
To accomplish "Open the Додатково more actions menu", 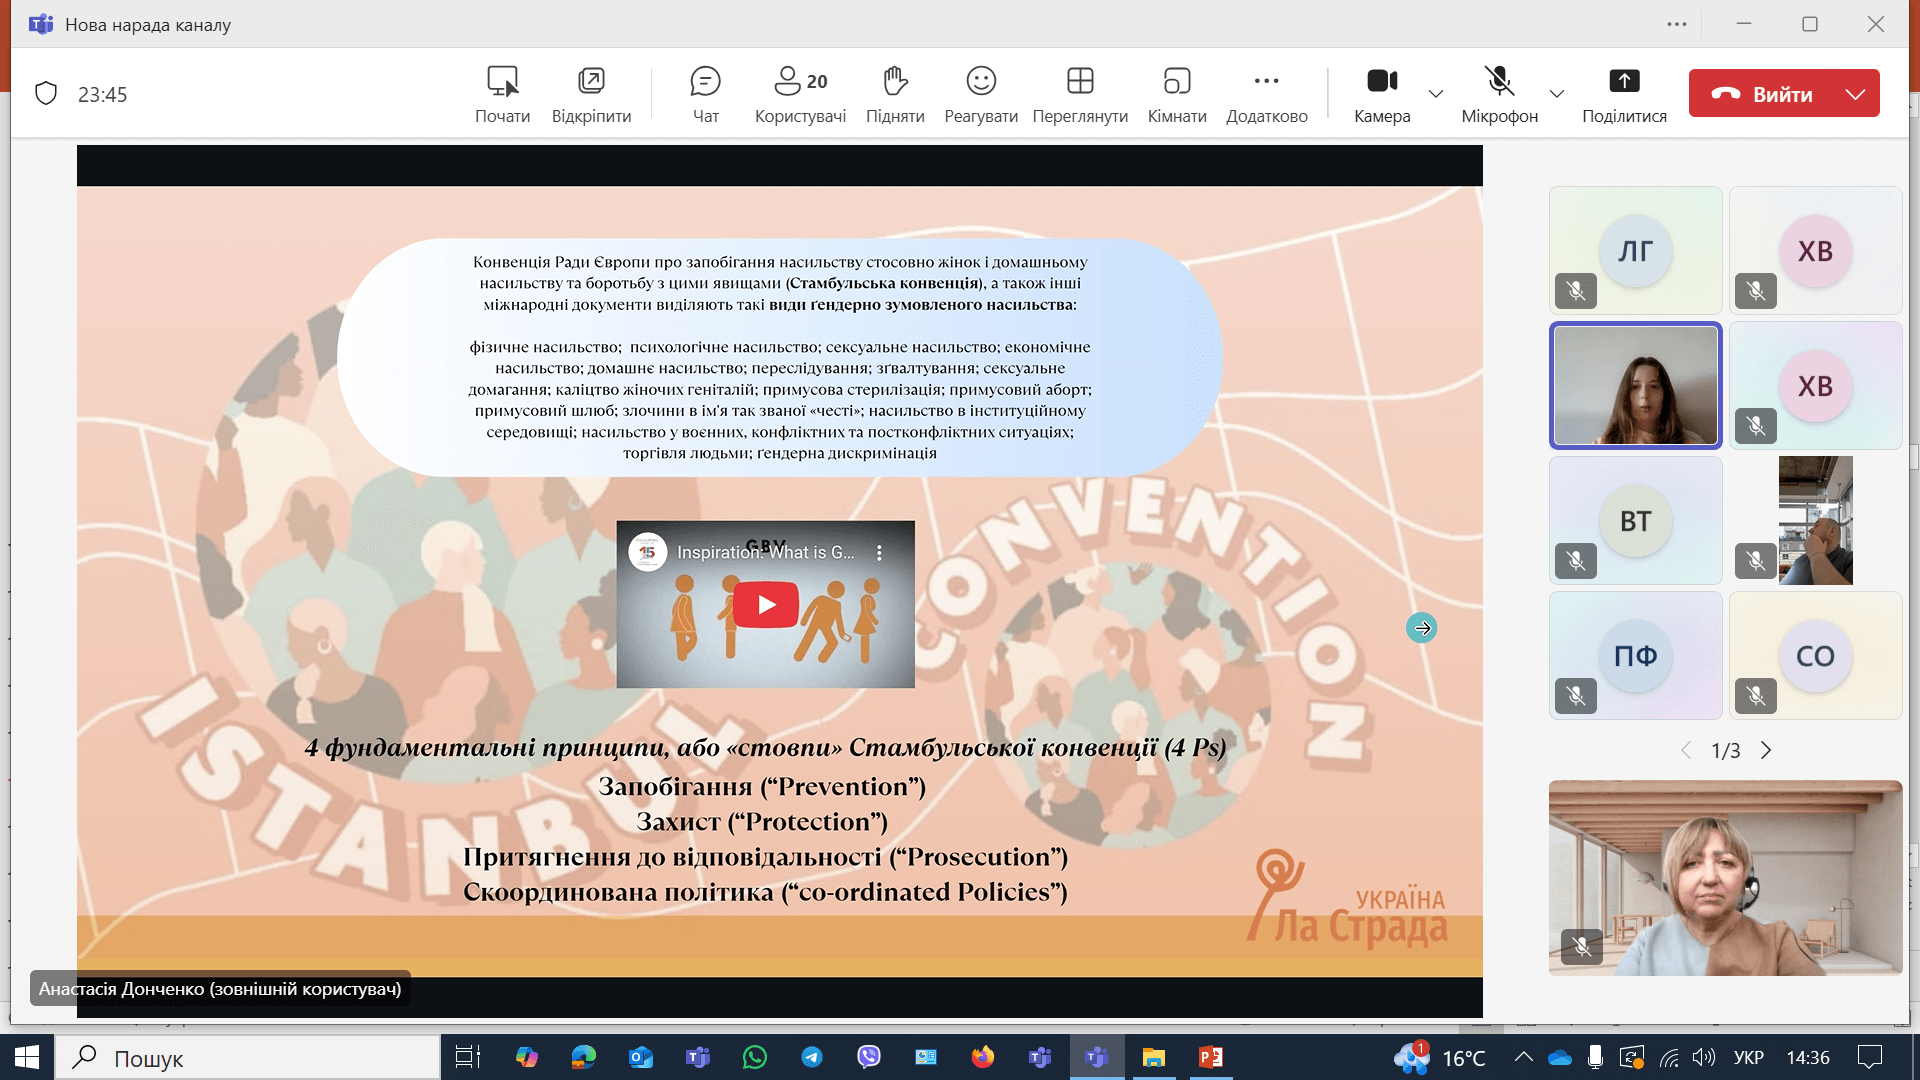I will tap(1267, 94).
